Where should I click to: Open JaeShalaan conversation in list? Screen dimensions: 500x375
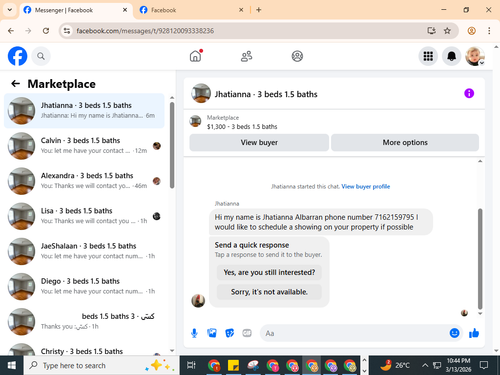(84, 251)
